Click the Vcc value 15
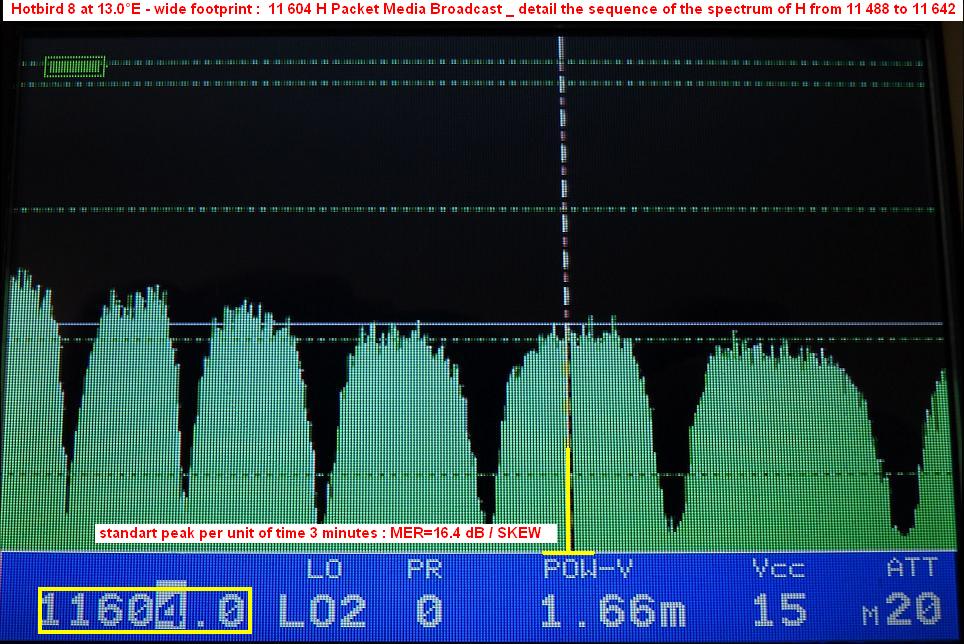Screen dimensions: 964x644 point(780,610)
